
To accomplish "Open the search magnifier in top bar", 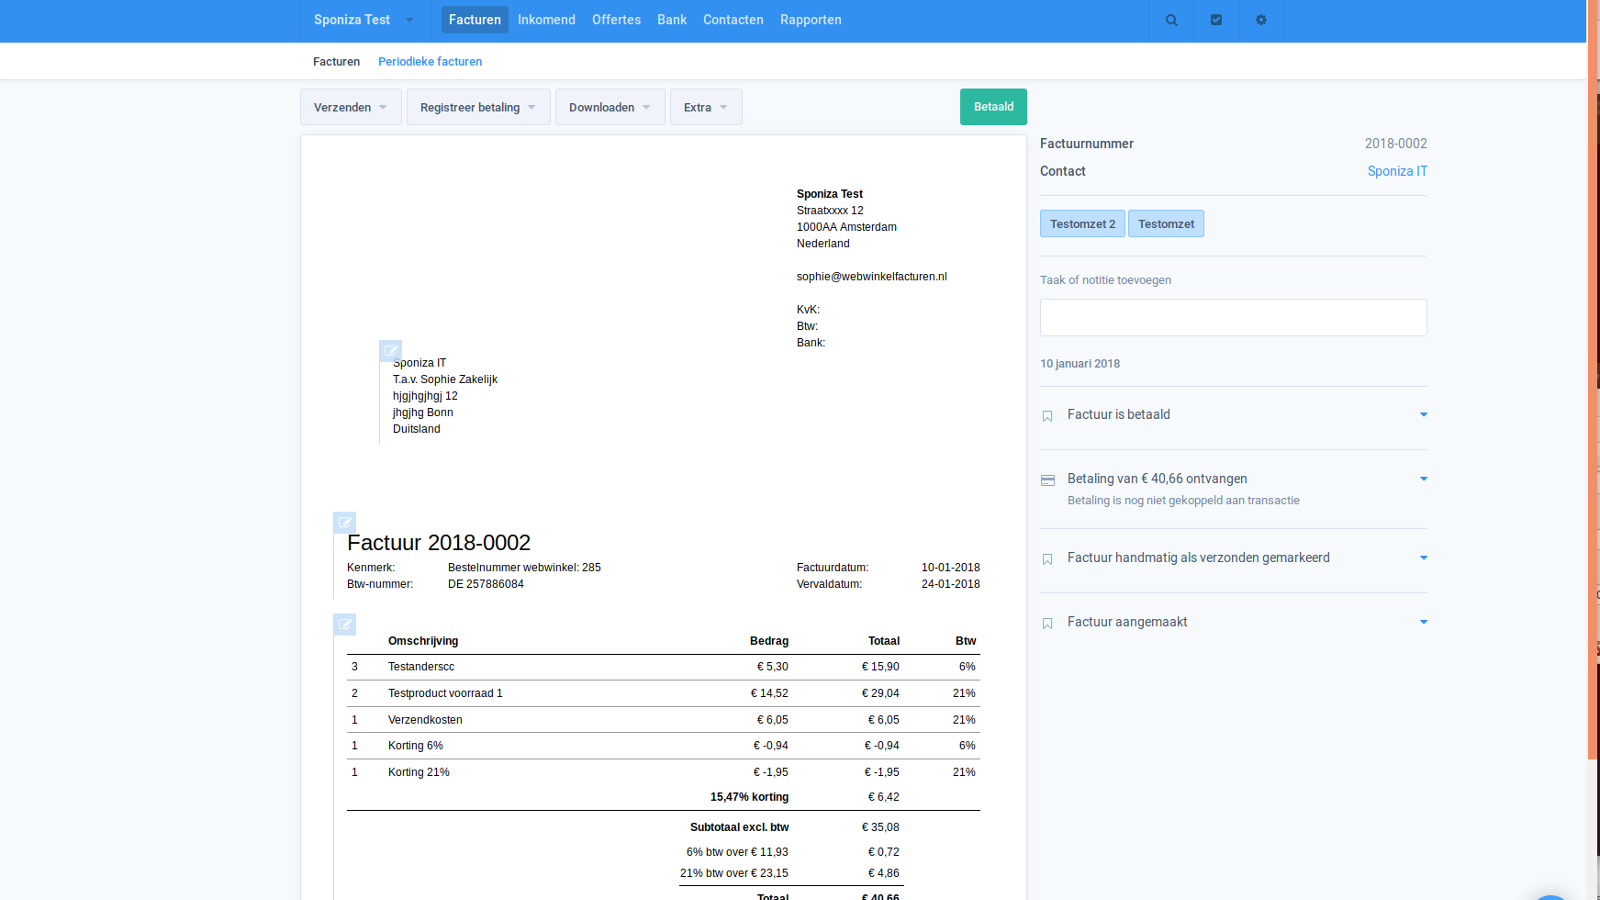I will [1171, 20].
